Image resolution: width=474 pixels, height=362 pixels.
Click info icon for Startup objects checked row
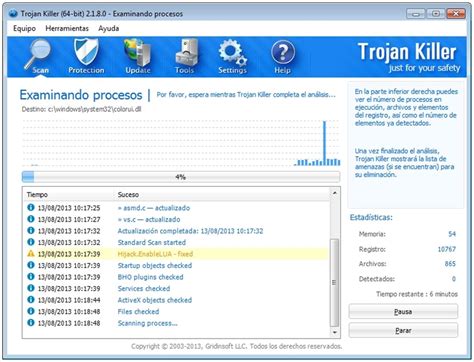point(31,265)
